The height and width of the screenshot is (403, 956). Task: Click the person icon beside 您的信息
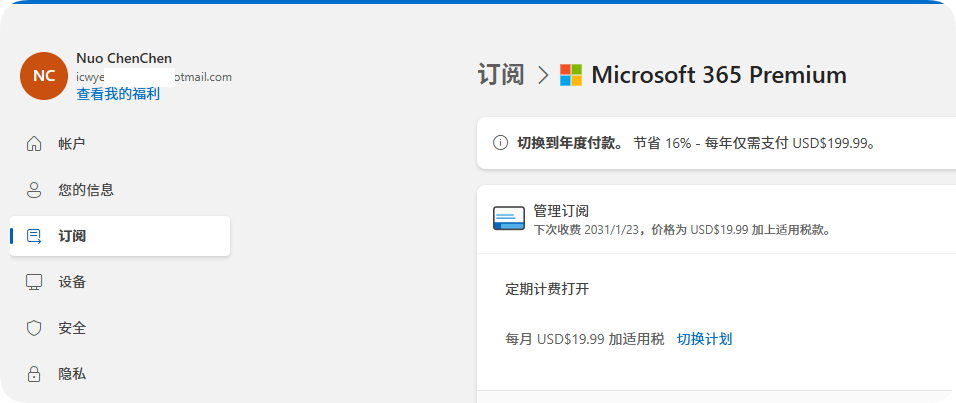click(x=34, y=190)
